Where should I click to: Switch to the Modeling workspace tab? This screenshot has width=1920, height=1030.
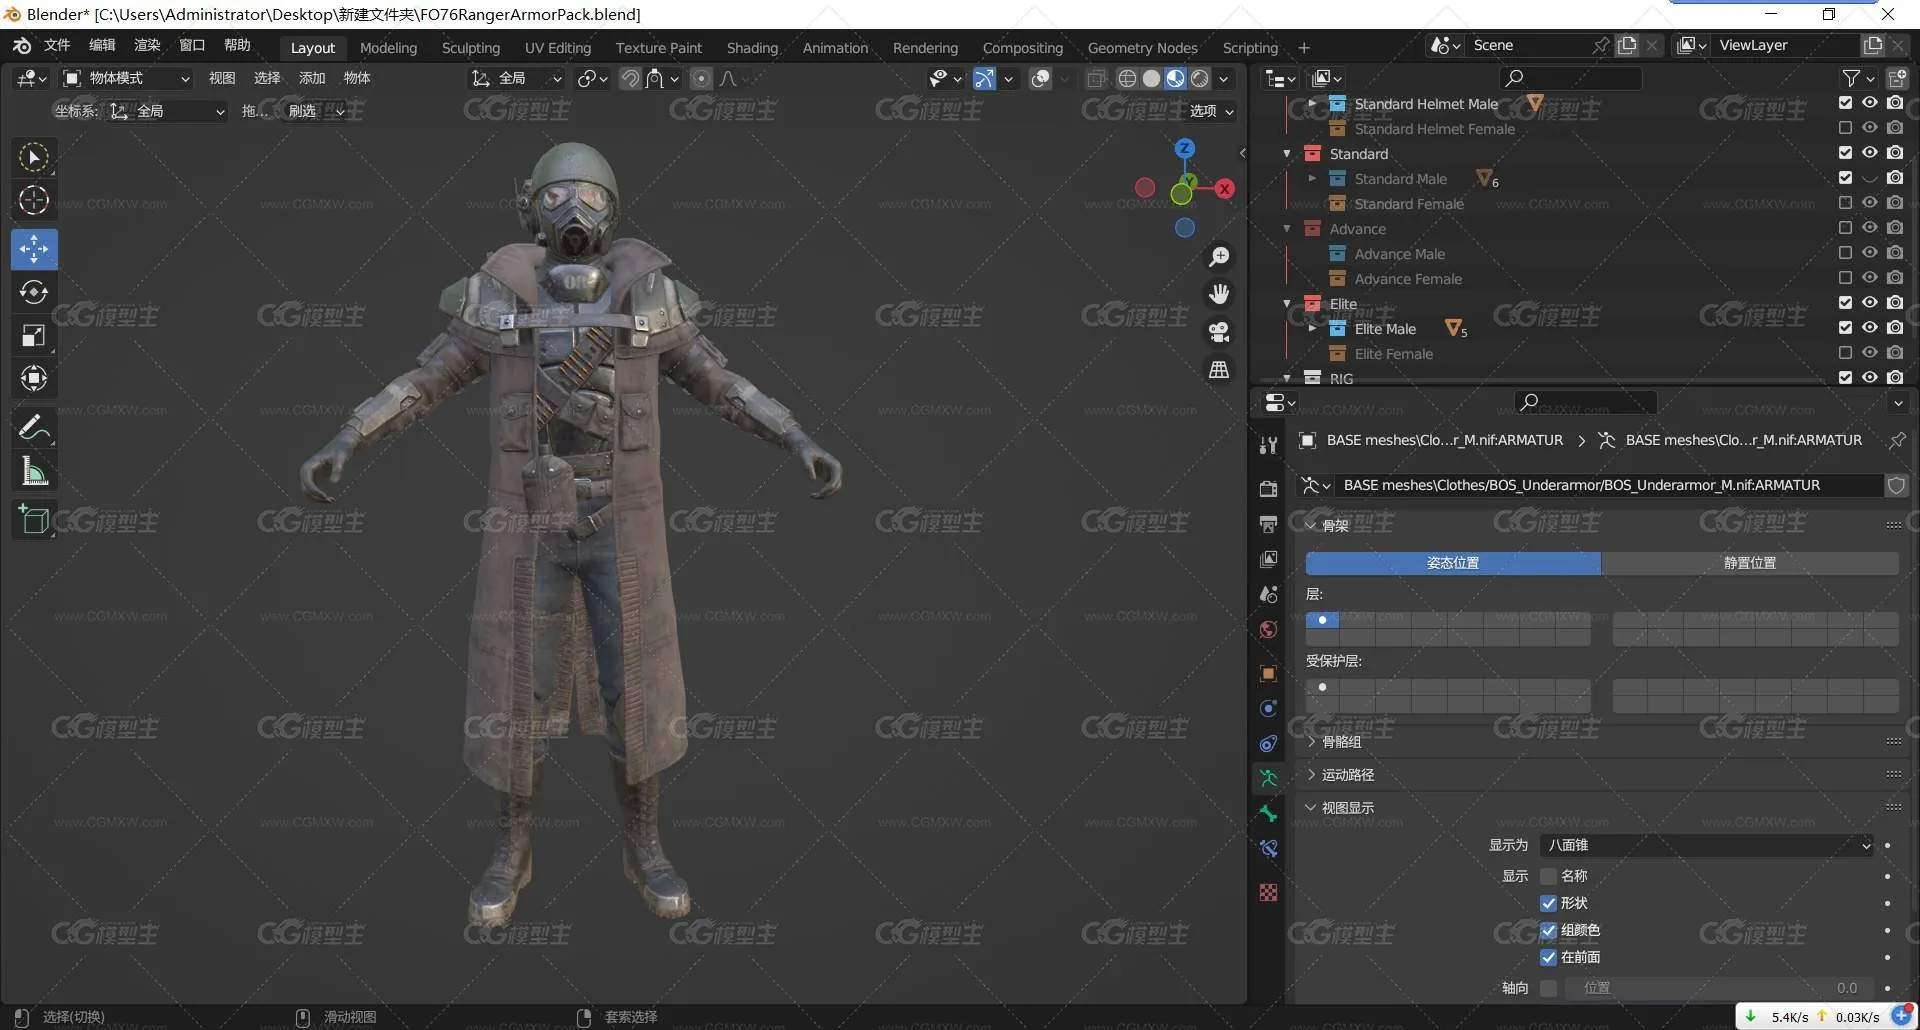tap(388, 47)
